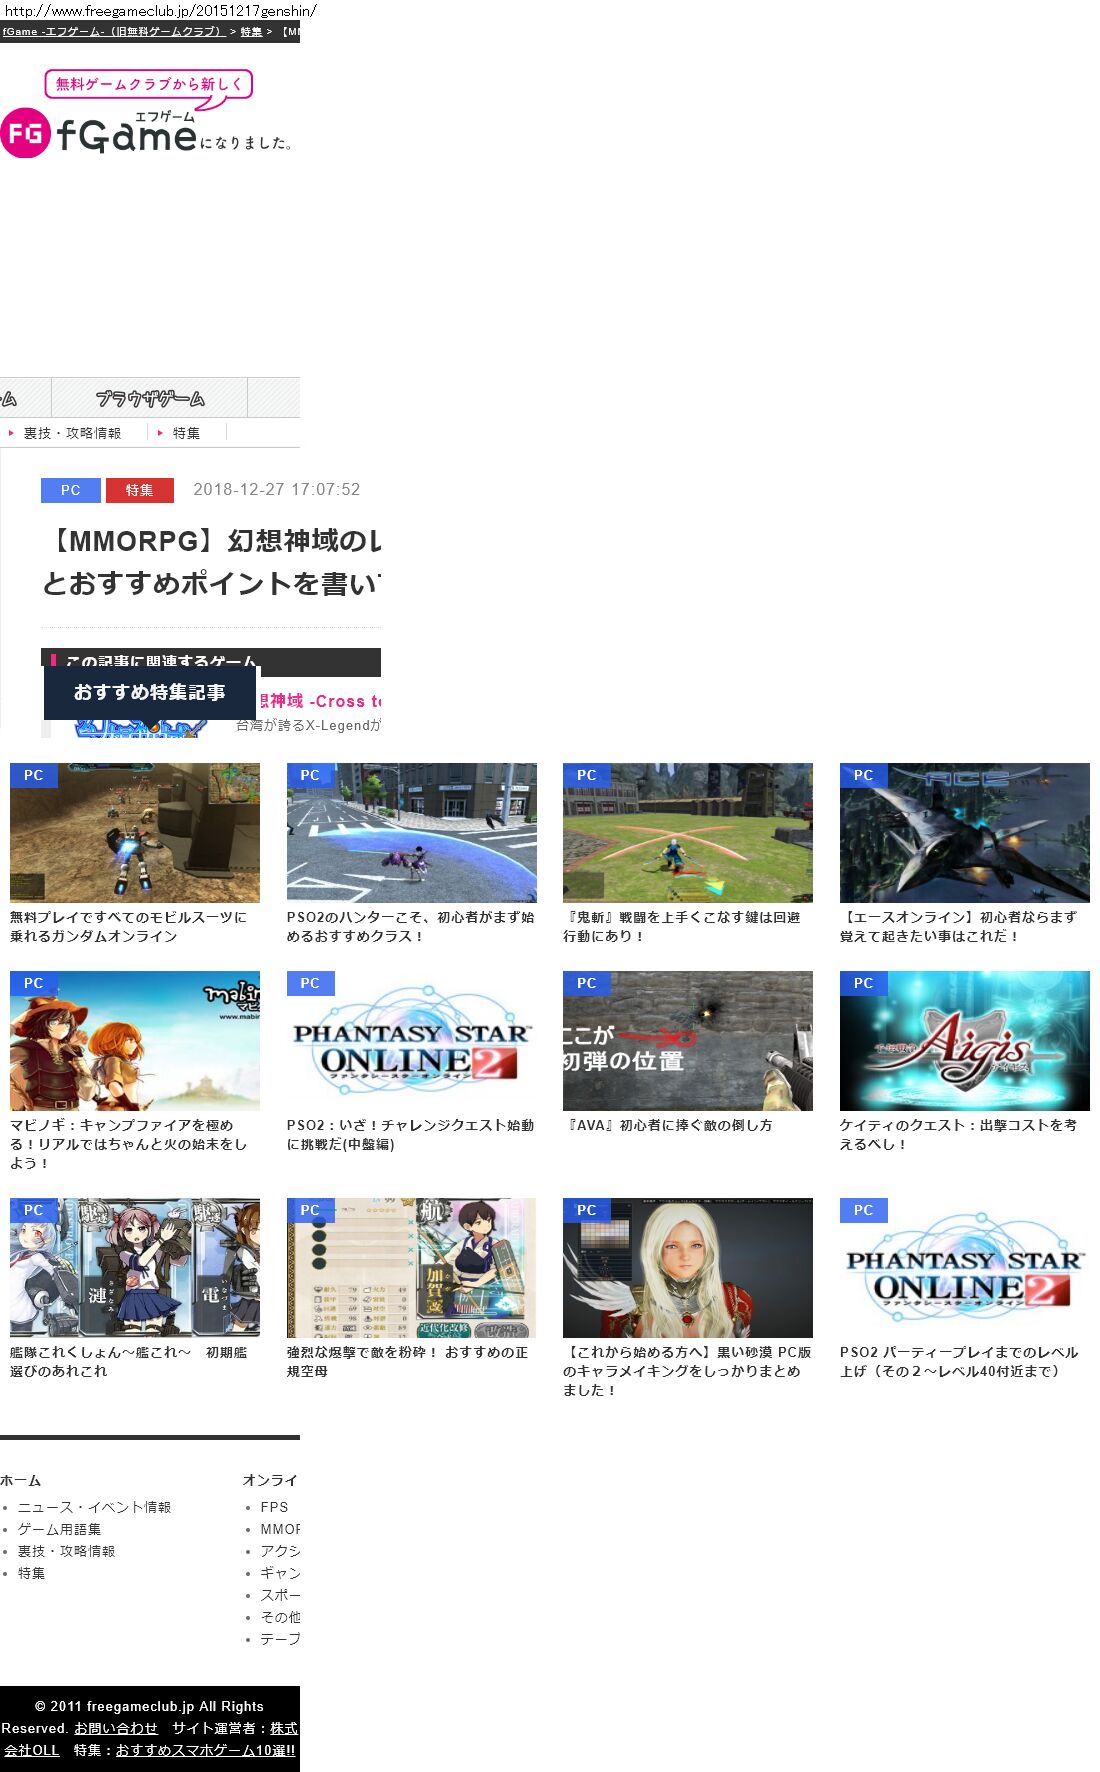
Task: Click the 幻想神域 -Cross to- related game link
Action: coord(319,701)
